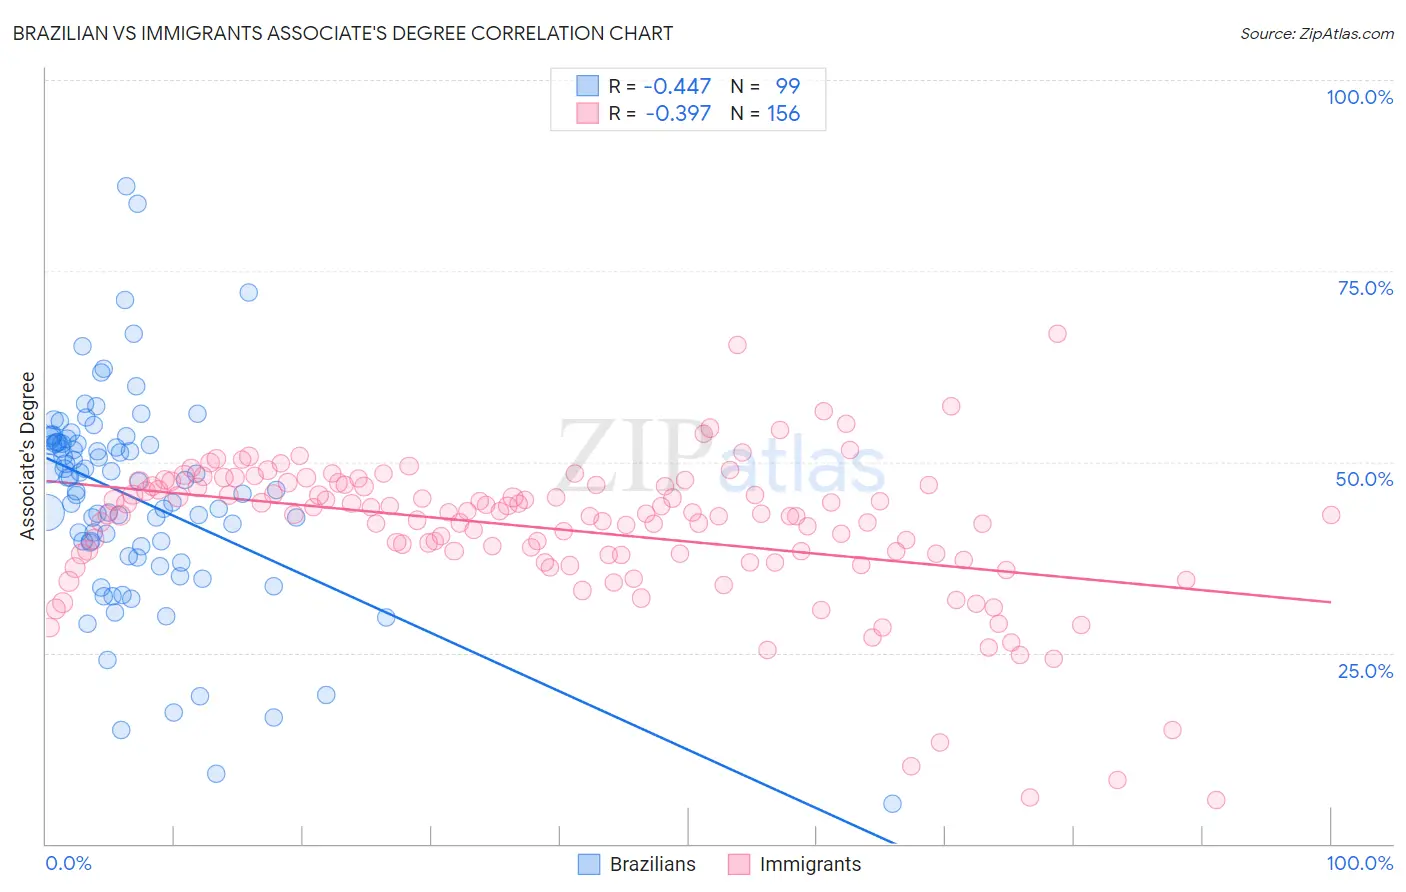Click the highest blue Brazilian data point
This screenshot has height=892, width=1406.
coord(126,186)
